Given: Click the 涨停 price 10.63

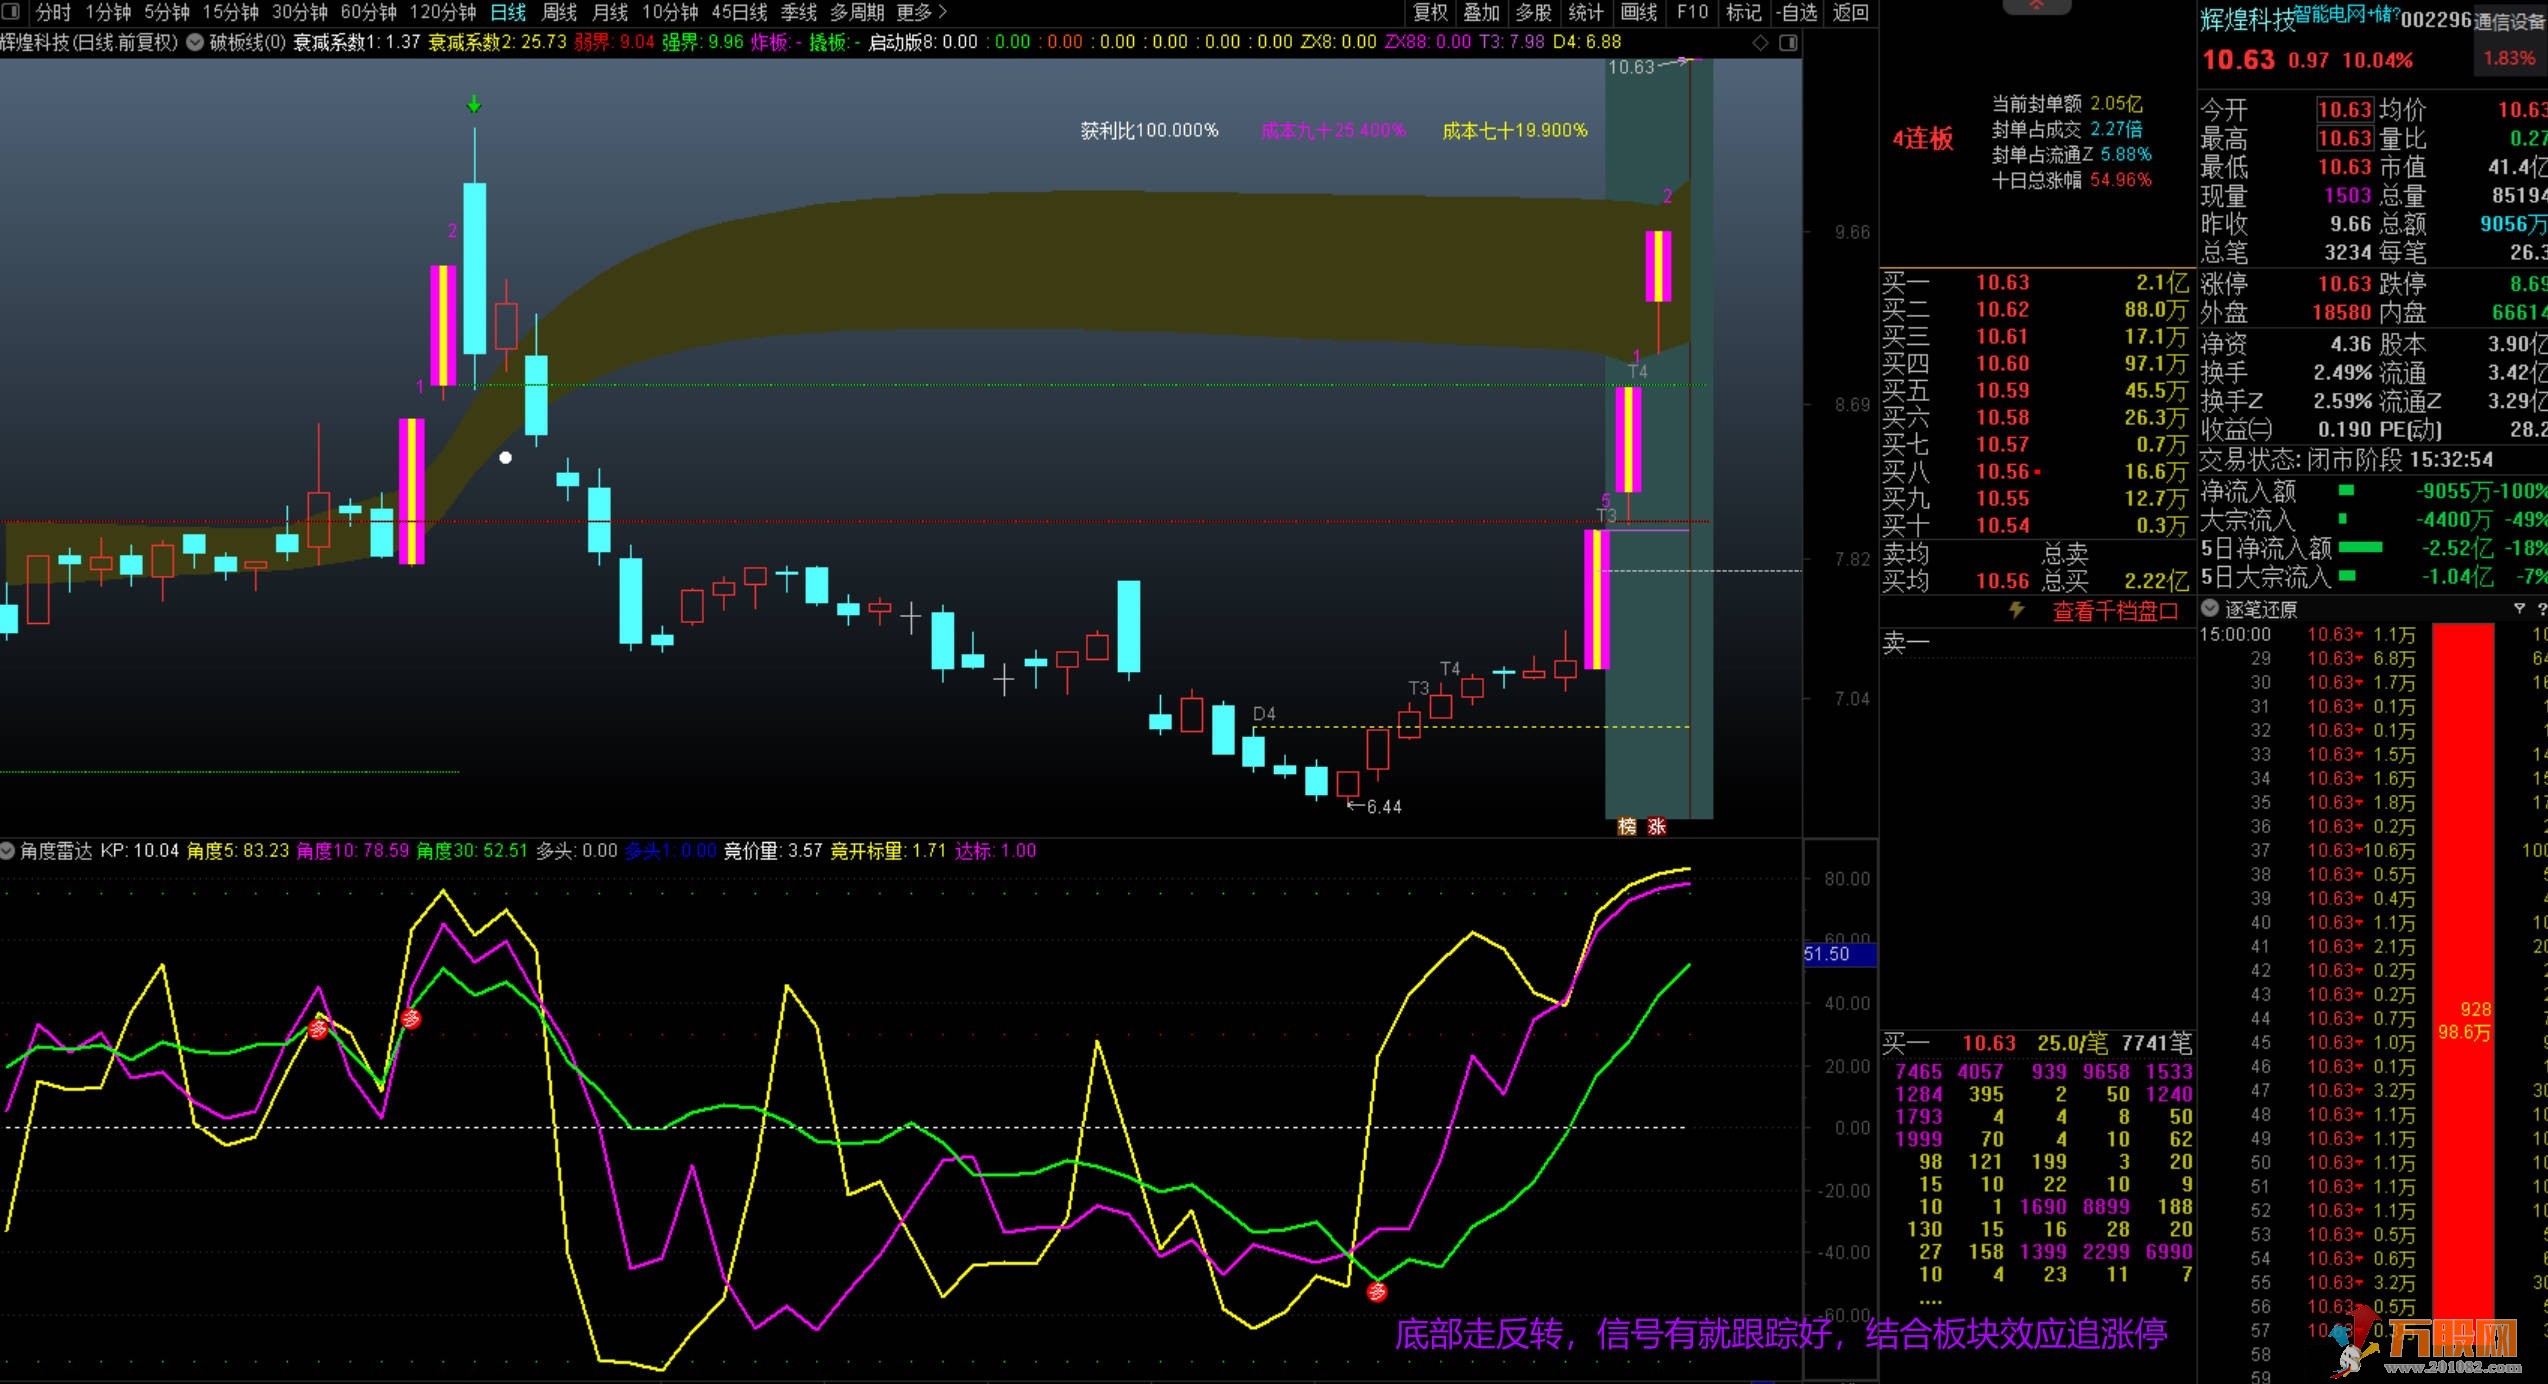Looking at the screenshot, I should point(2345,284).
